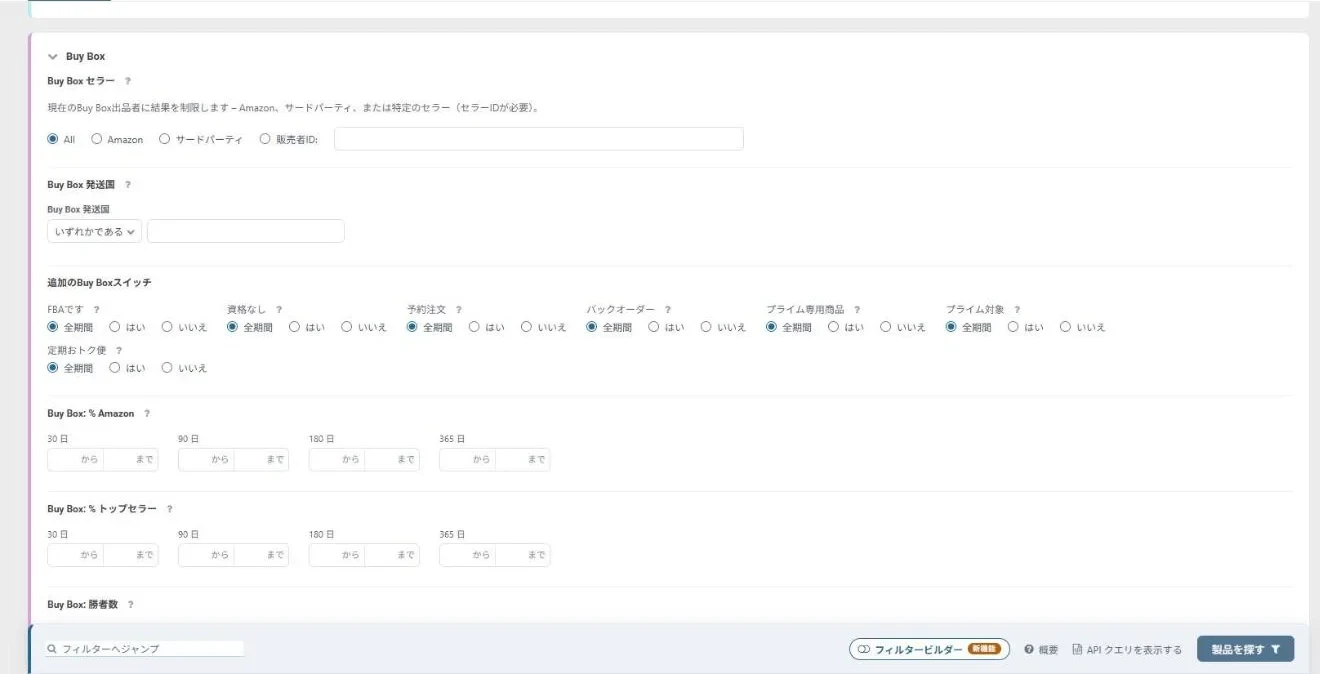Open the 定期おトク便 help icon
1320x674 pixels.
[119, 351]
